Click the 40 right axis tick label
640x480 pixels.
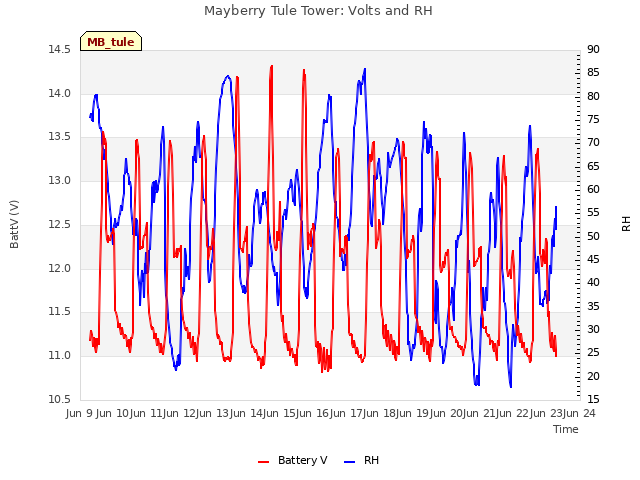pos(593,282)
